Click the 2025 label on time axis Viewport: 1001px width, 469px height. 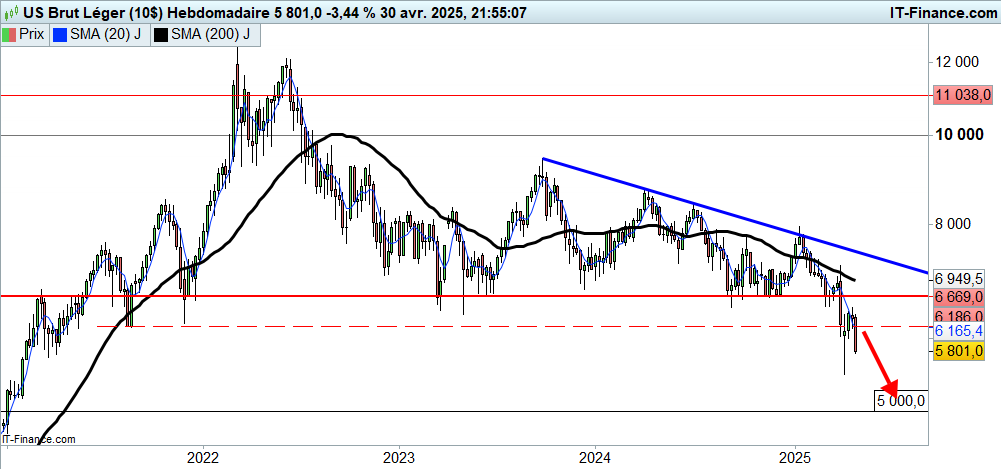[x=795, y=457]
